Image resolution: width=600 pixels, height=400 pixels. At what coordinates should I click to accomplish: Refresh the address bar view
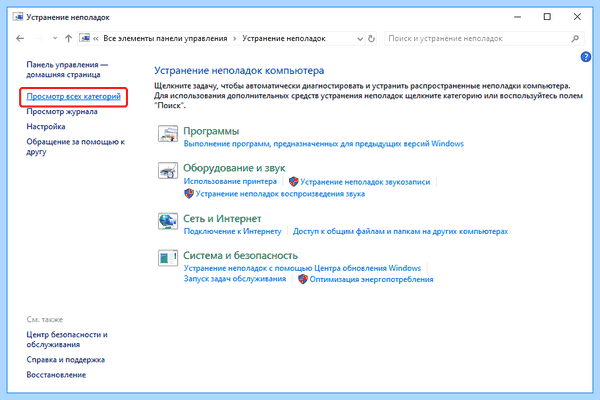point(371,39)
